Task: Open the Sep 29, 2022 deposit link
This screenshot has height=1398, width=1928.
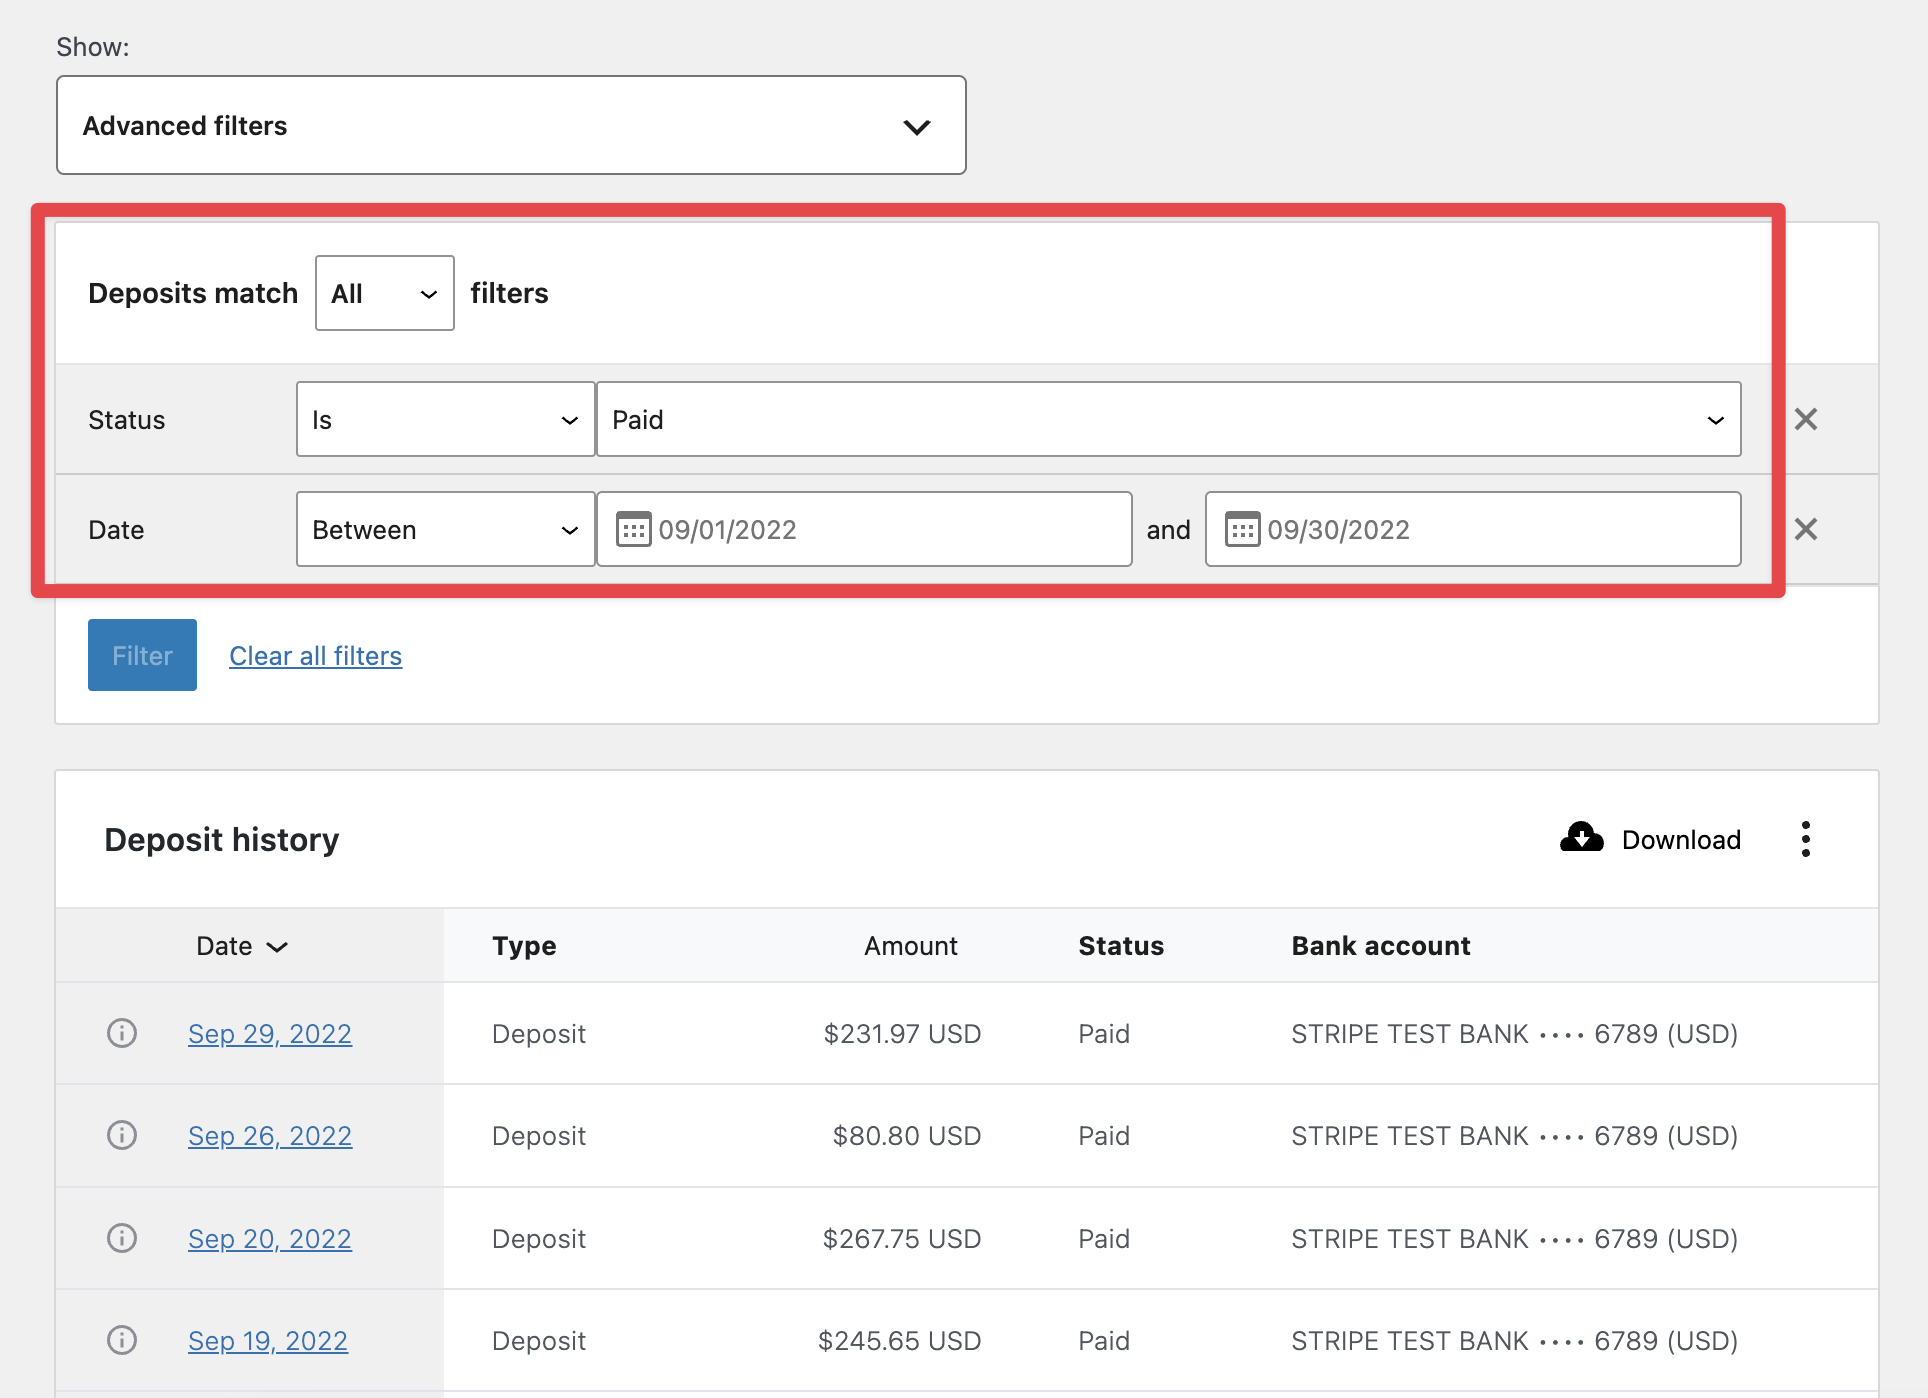Action: (x=269, y=1034)
